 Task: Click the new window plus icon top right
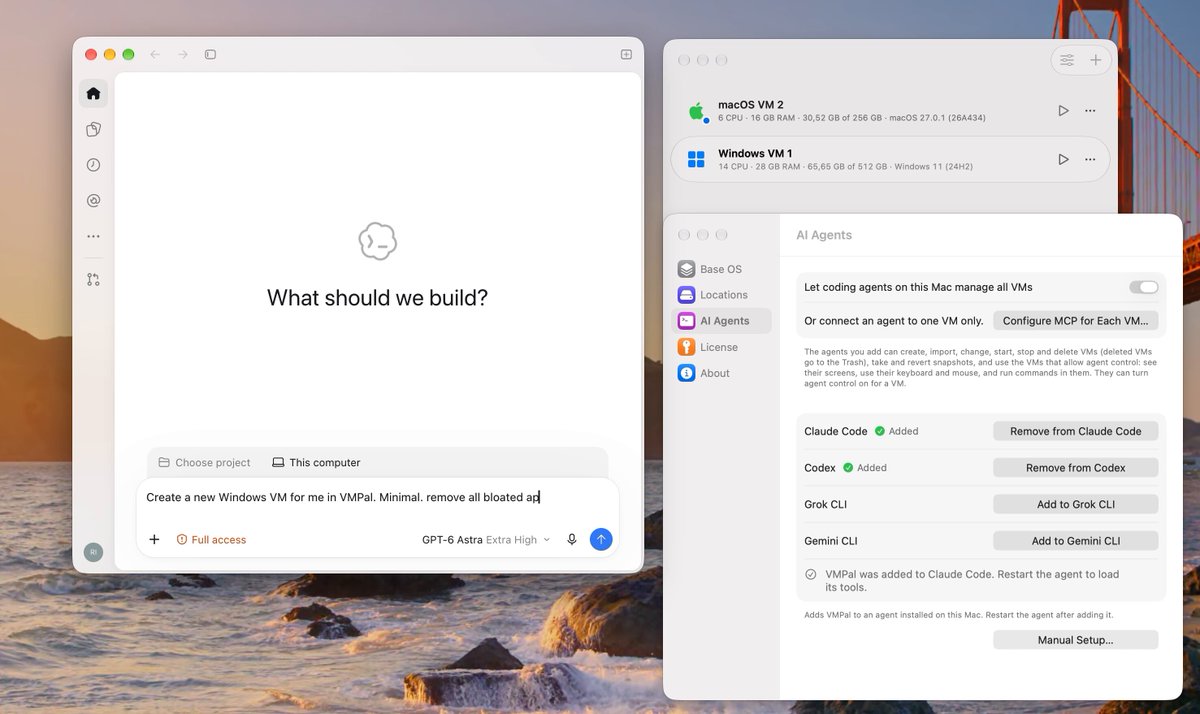pos(626,54)
